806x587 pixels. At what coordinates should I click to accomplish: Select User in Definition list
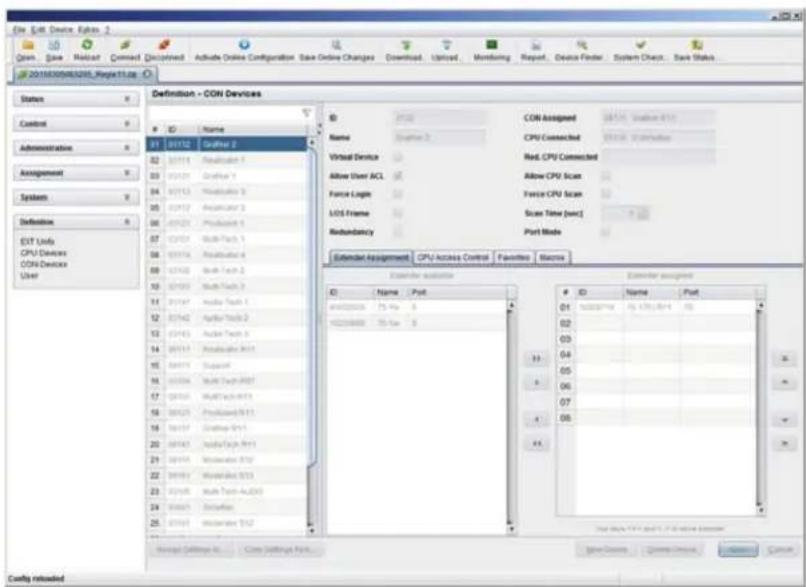coord(29,276)
